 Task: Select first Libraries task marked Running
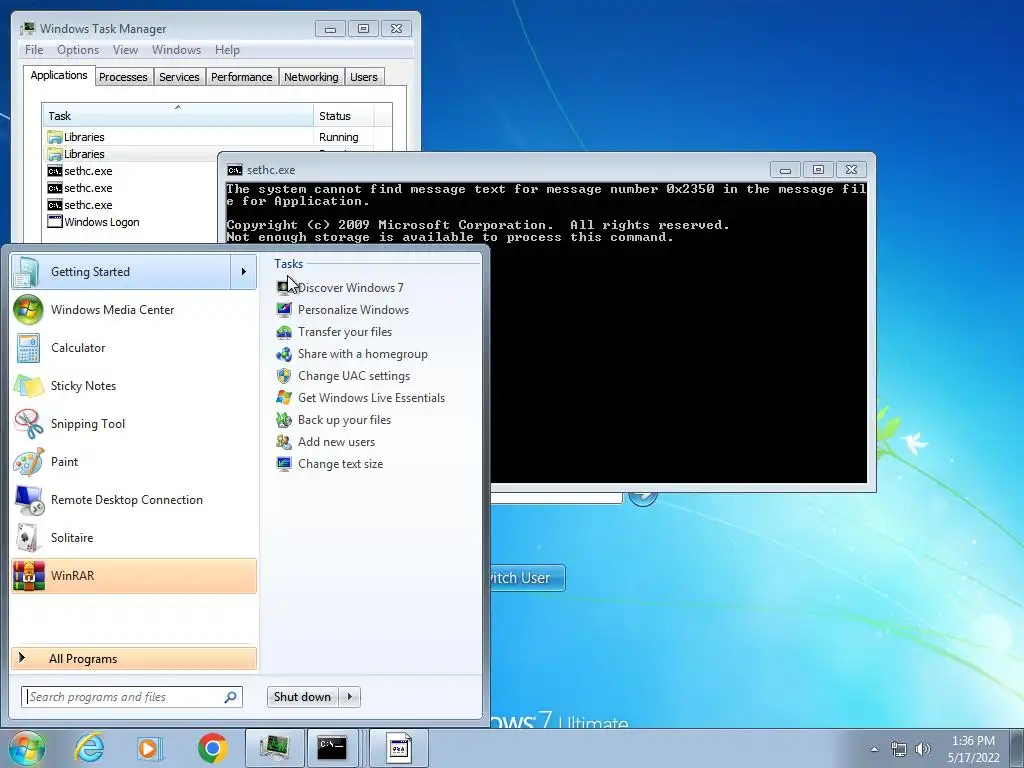pos(209,137)
